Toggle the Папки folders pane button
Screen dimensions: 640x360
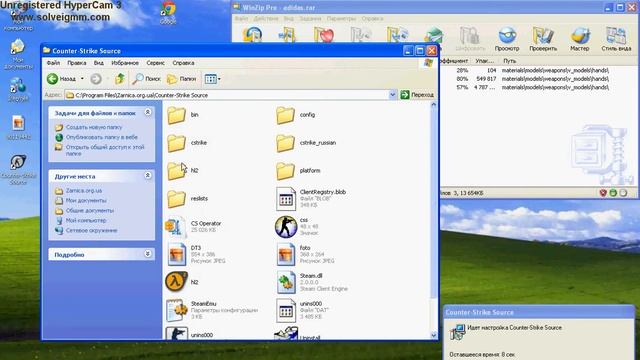pyautogui.click(x=182, y=79)
